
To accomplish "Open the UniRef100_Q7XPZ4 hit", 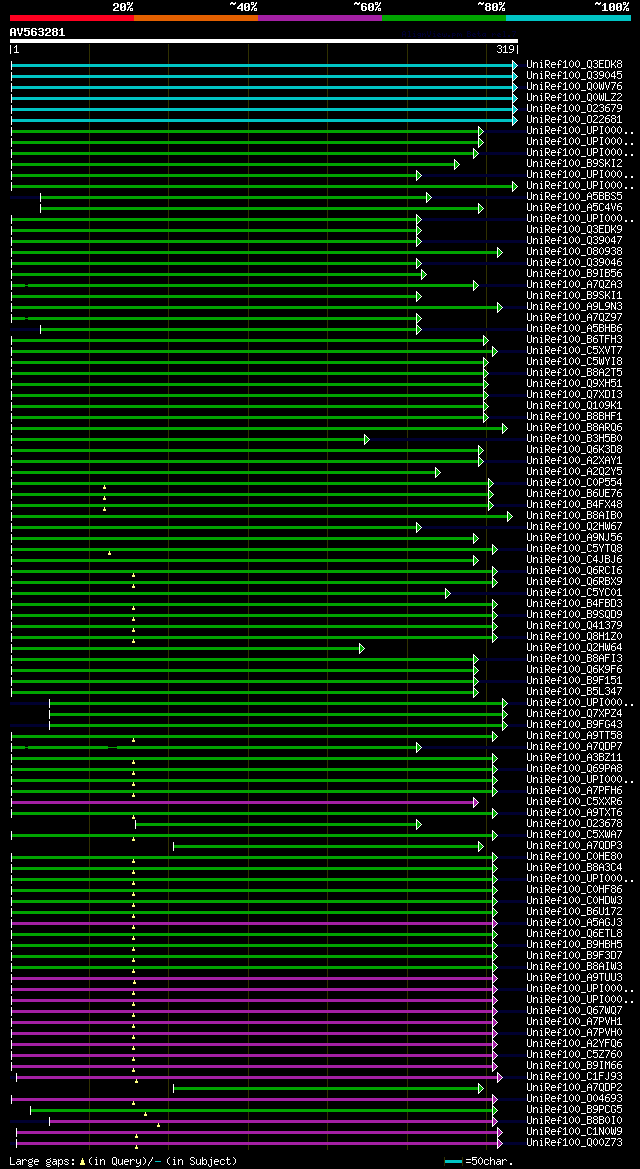I will coord(574,714).
